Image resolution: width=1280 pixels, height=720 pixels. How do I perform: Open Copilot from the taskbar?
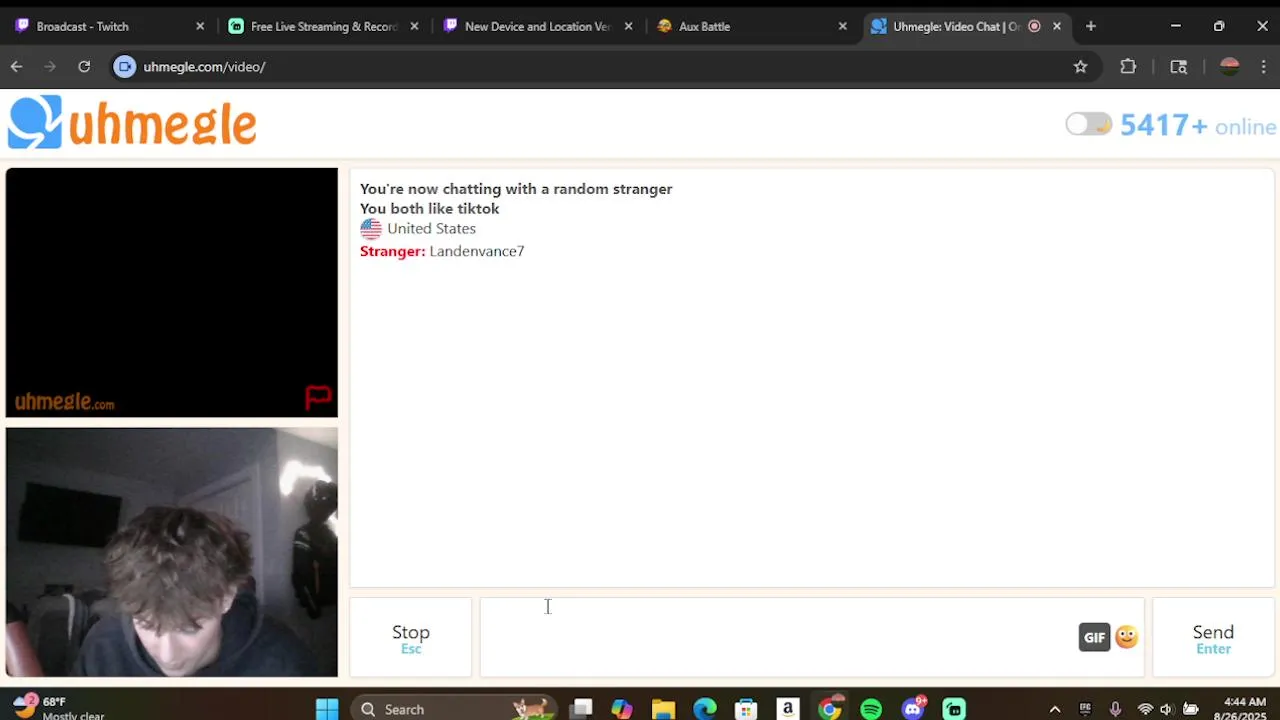[x=622, y=709]
